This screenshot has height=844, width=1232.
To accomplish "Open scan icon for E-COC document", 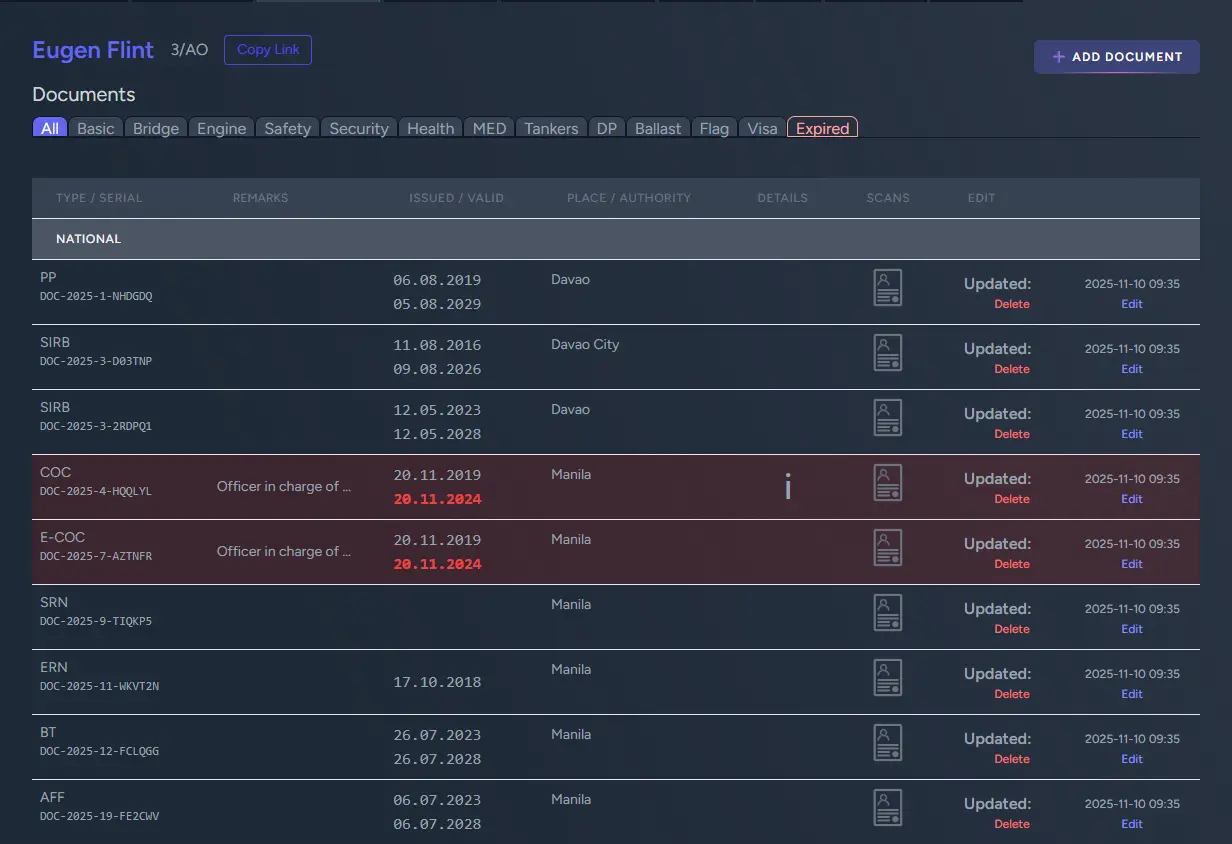I will [887, 548].
